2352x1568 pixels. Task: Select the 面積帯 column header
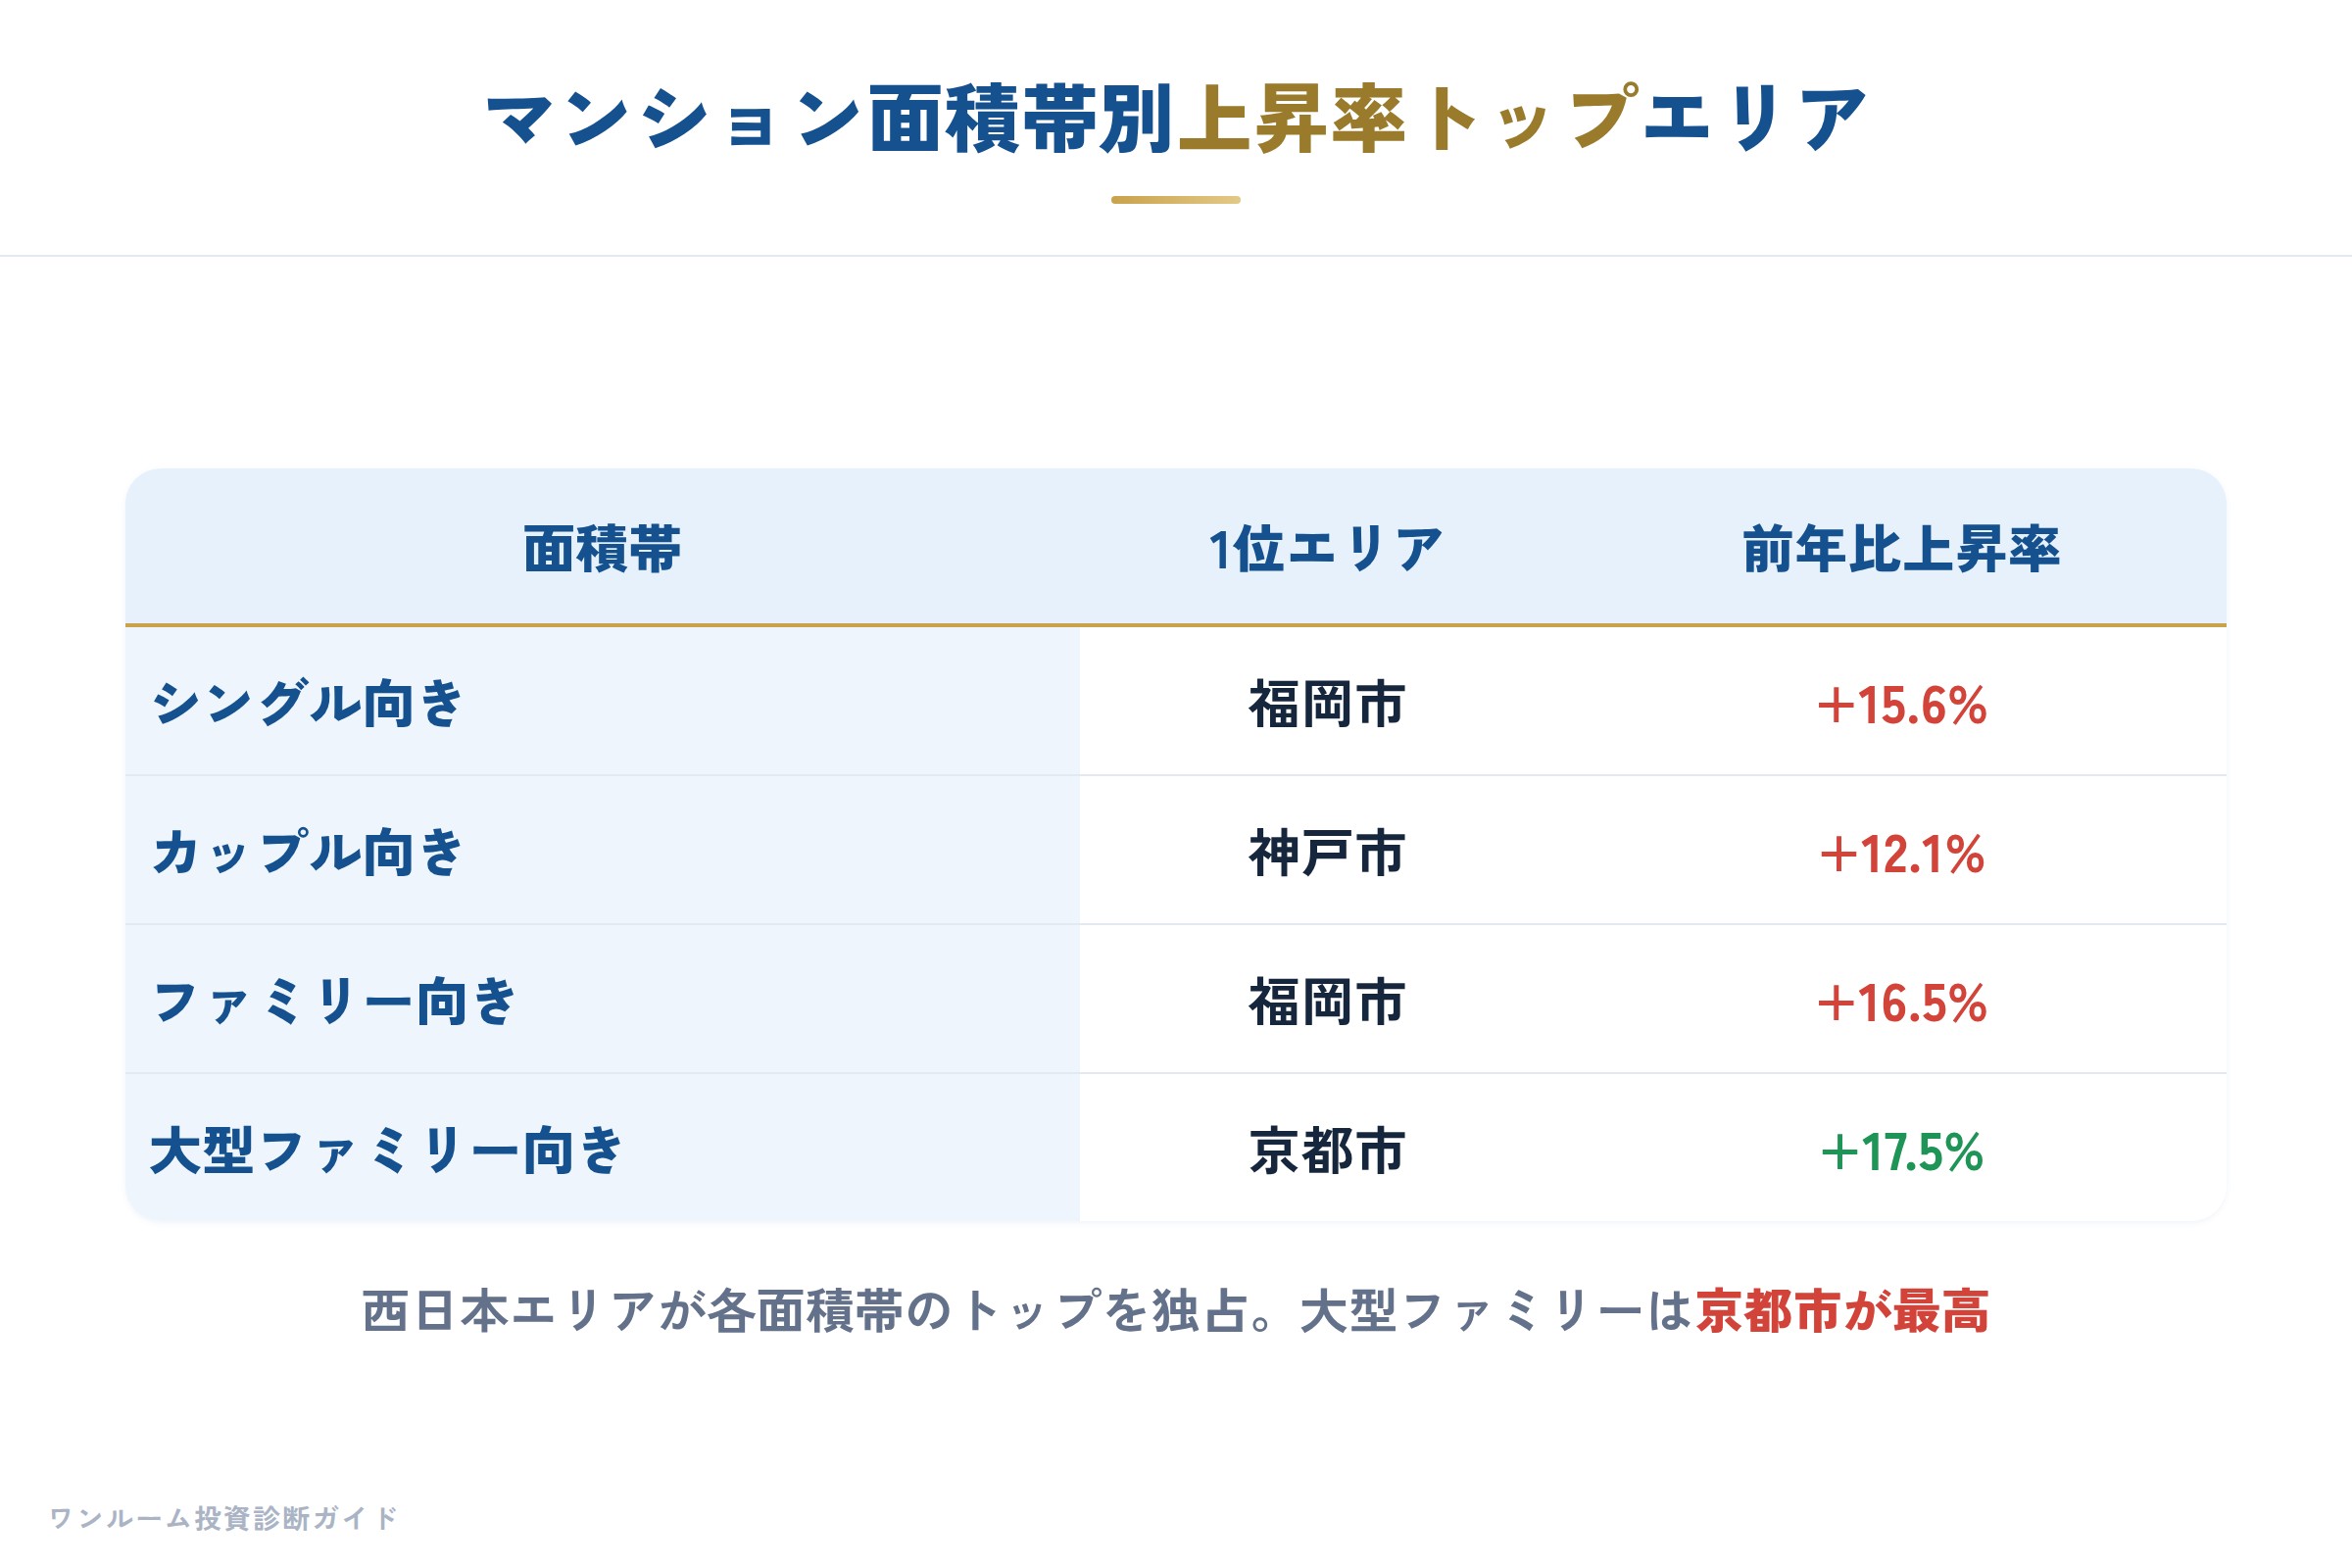point(602,549)
